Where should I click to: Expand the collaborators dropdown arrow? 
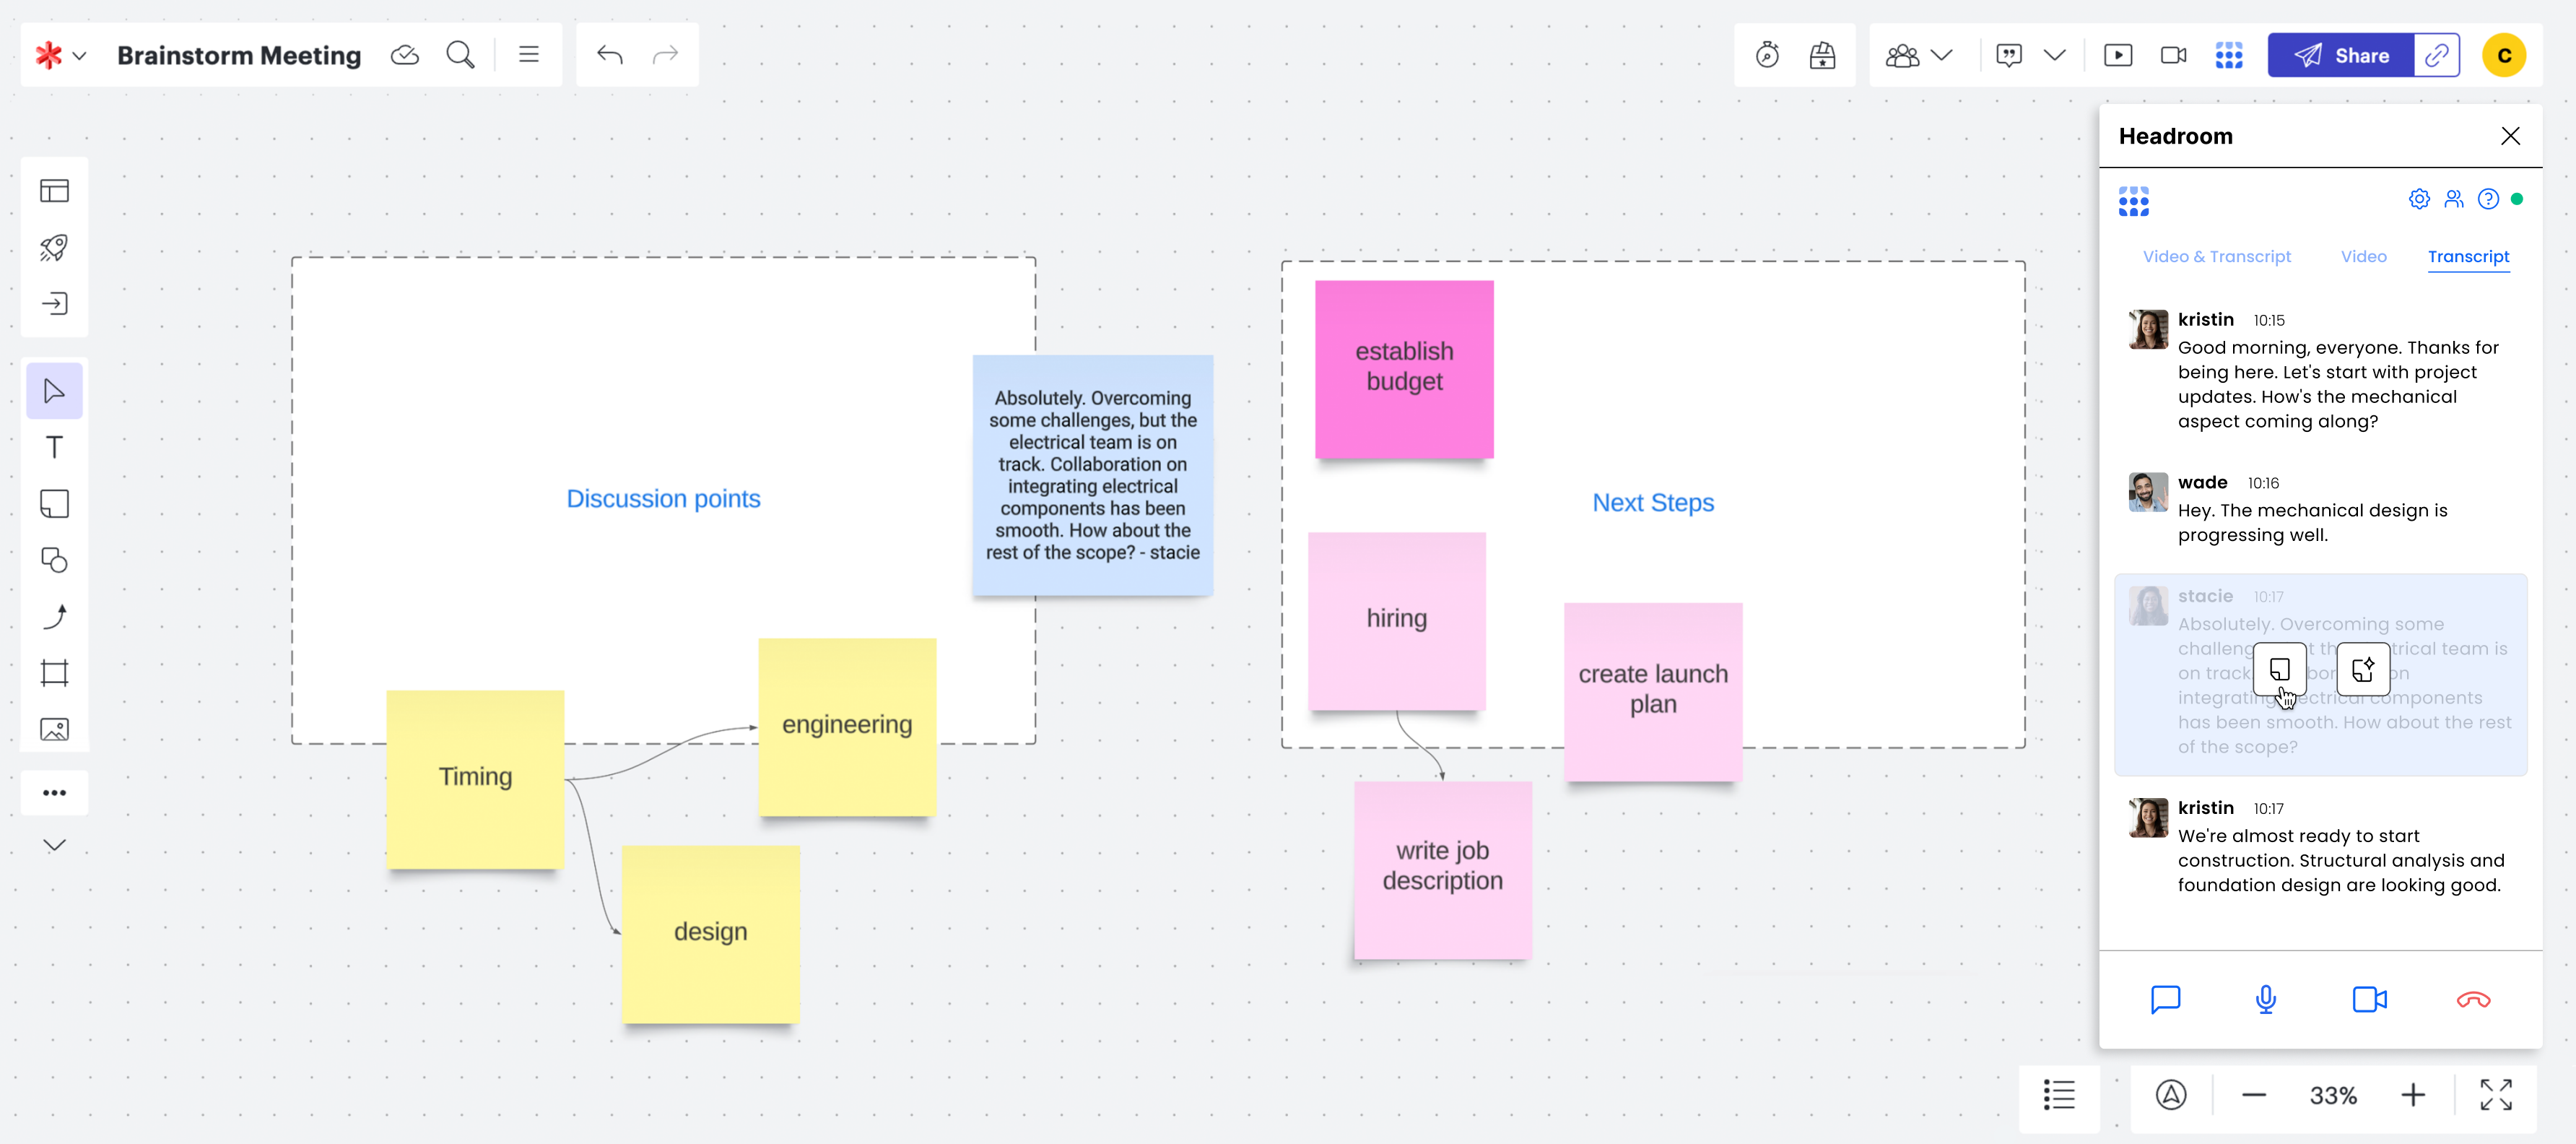pos(1941,55)
